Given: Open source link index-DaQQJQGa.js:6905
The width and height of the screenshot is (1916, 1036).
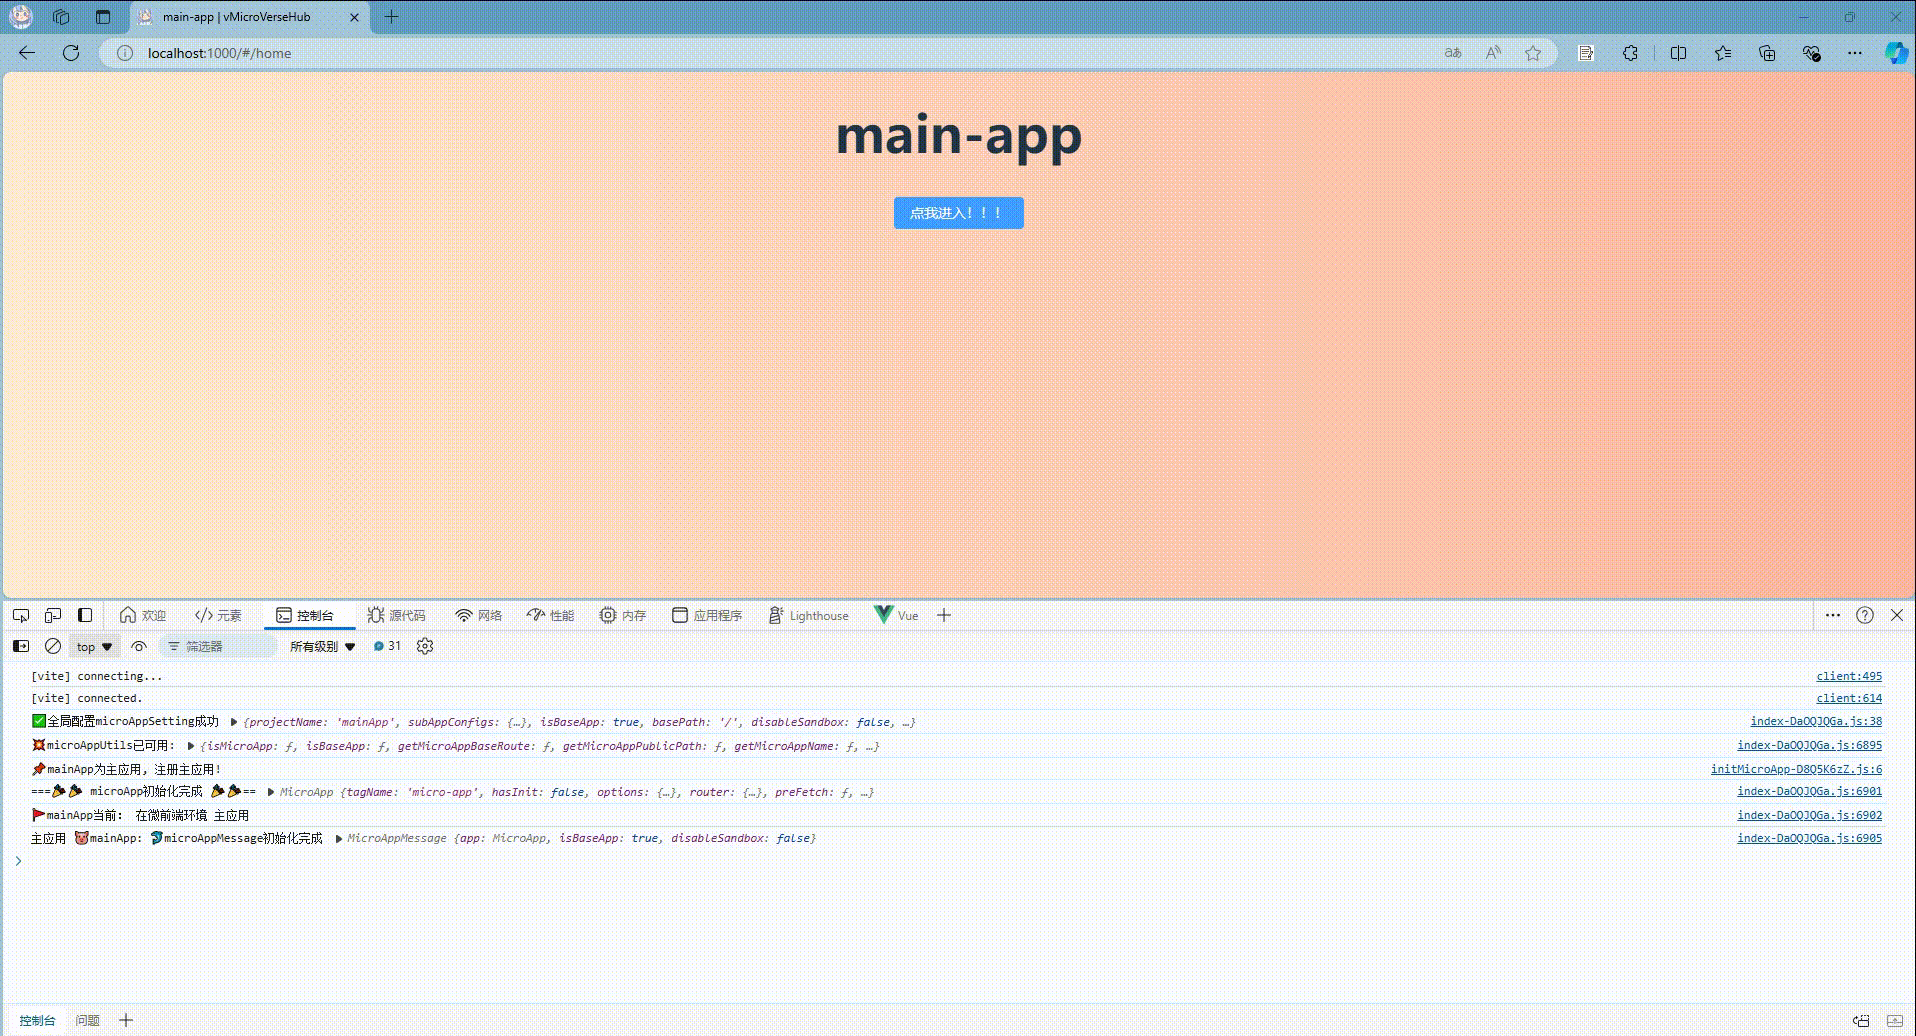Looking at the screenshot, I should point(1810,838).
